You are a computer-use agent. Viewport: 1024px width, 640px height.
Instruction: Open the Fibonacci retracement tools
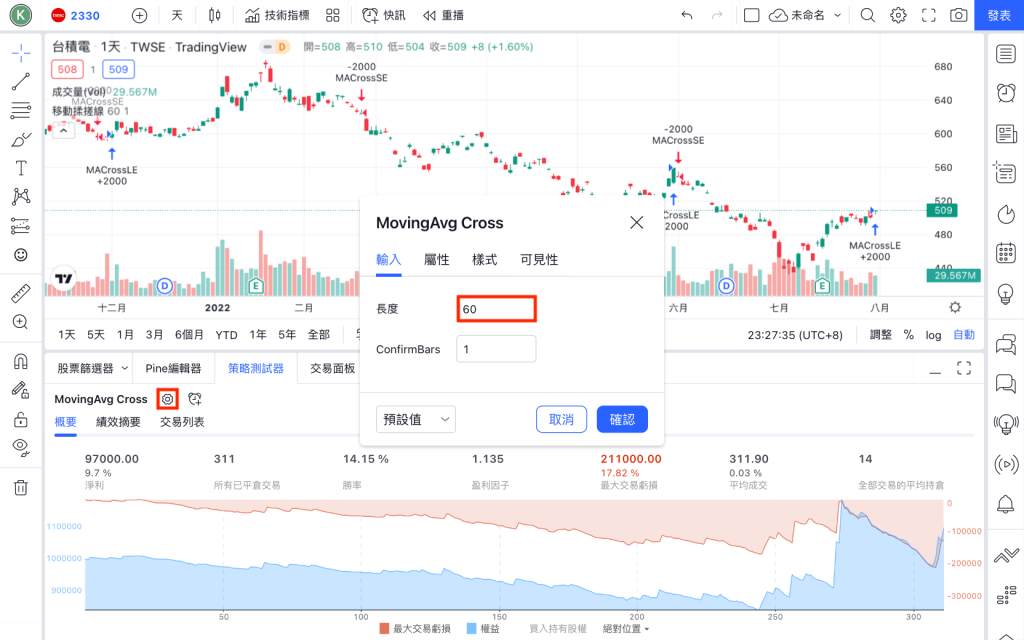pyautogui.click(x=21, y=110)
